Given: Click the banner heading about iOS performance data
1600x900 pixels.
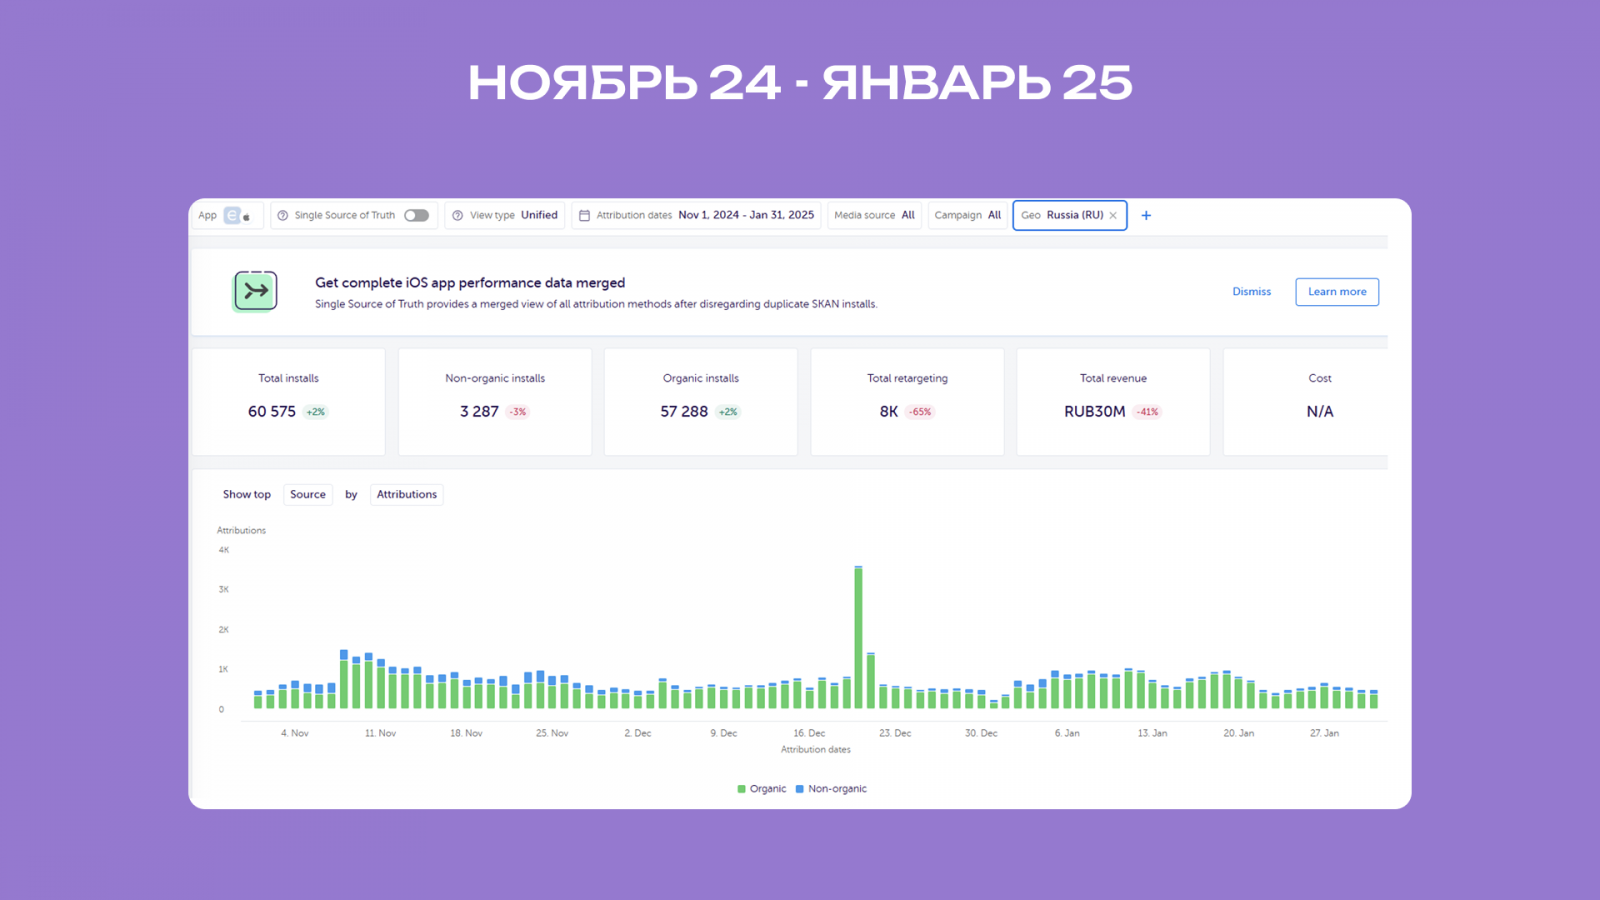Looking at the screenshot, I should [470, 283].
